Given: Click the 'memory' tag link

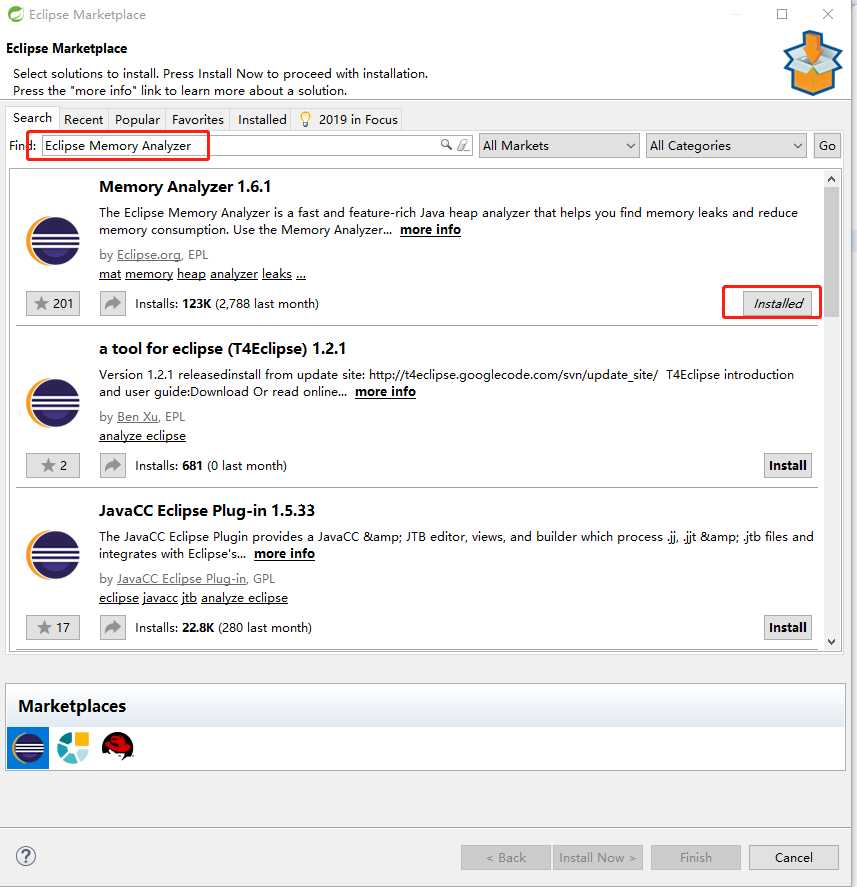Looking at the screenshot, I should coord(149,274).
